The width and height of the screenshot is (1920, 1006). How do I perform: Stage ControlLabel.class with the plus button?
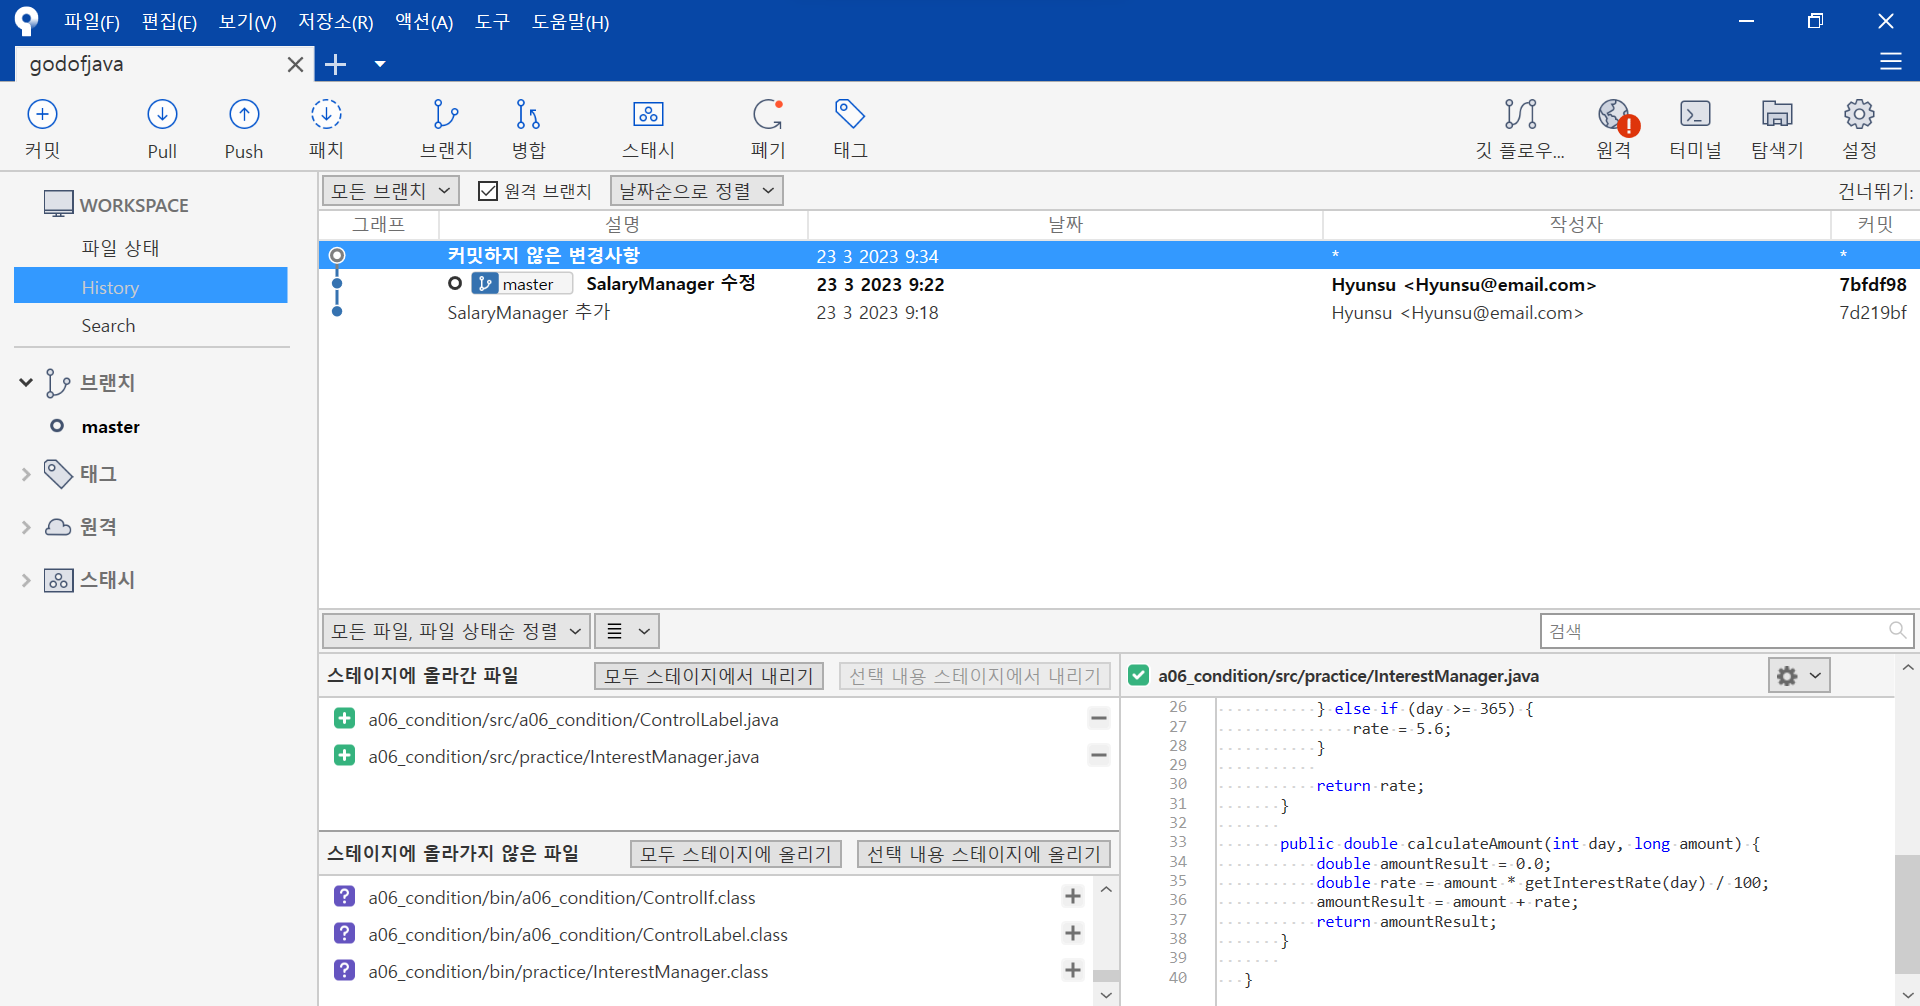point(1073,933)
